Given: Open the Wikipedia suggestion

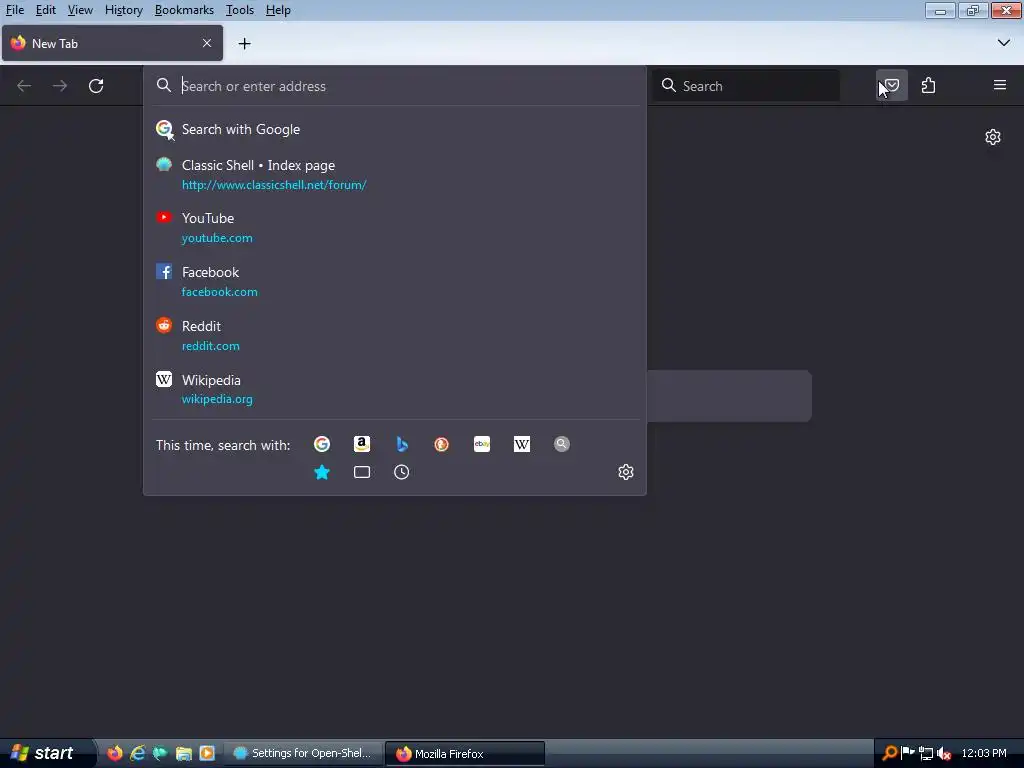Looking at the screenshot, I should point(395,389).
